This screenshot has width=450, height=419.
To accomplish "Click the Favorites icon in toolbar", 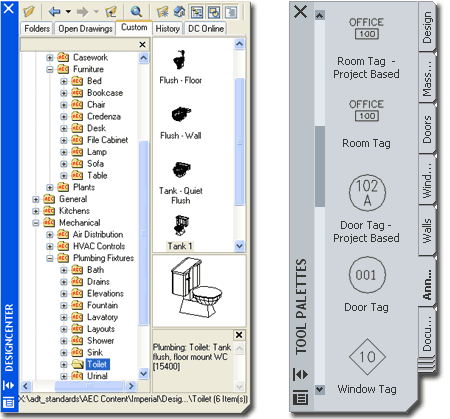I will [x=163, y=12].
